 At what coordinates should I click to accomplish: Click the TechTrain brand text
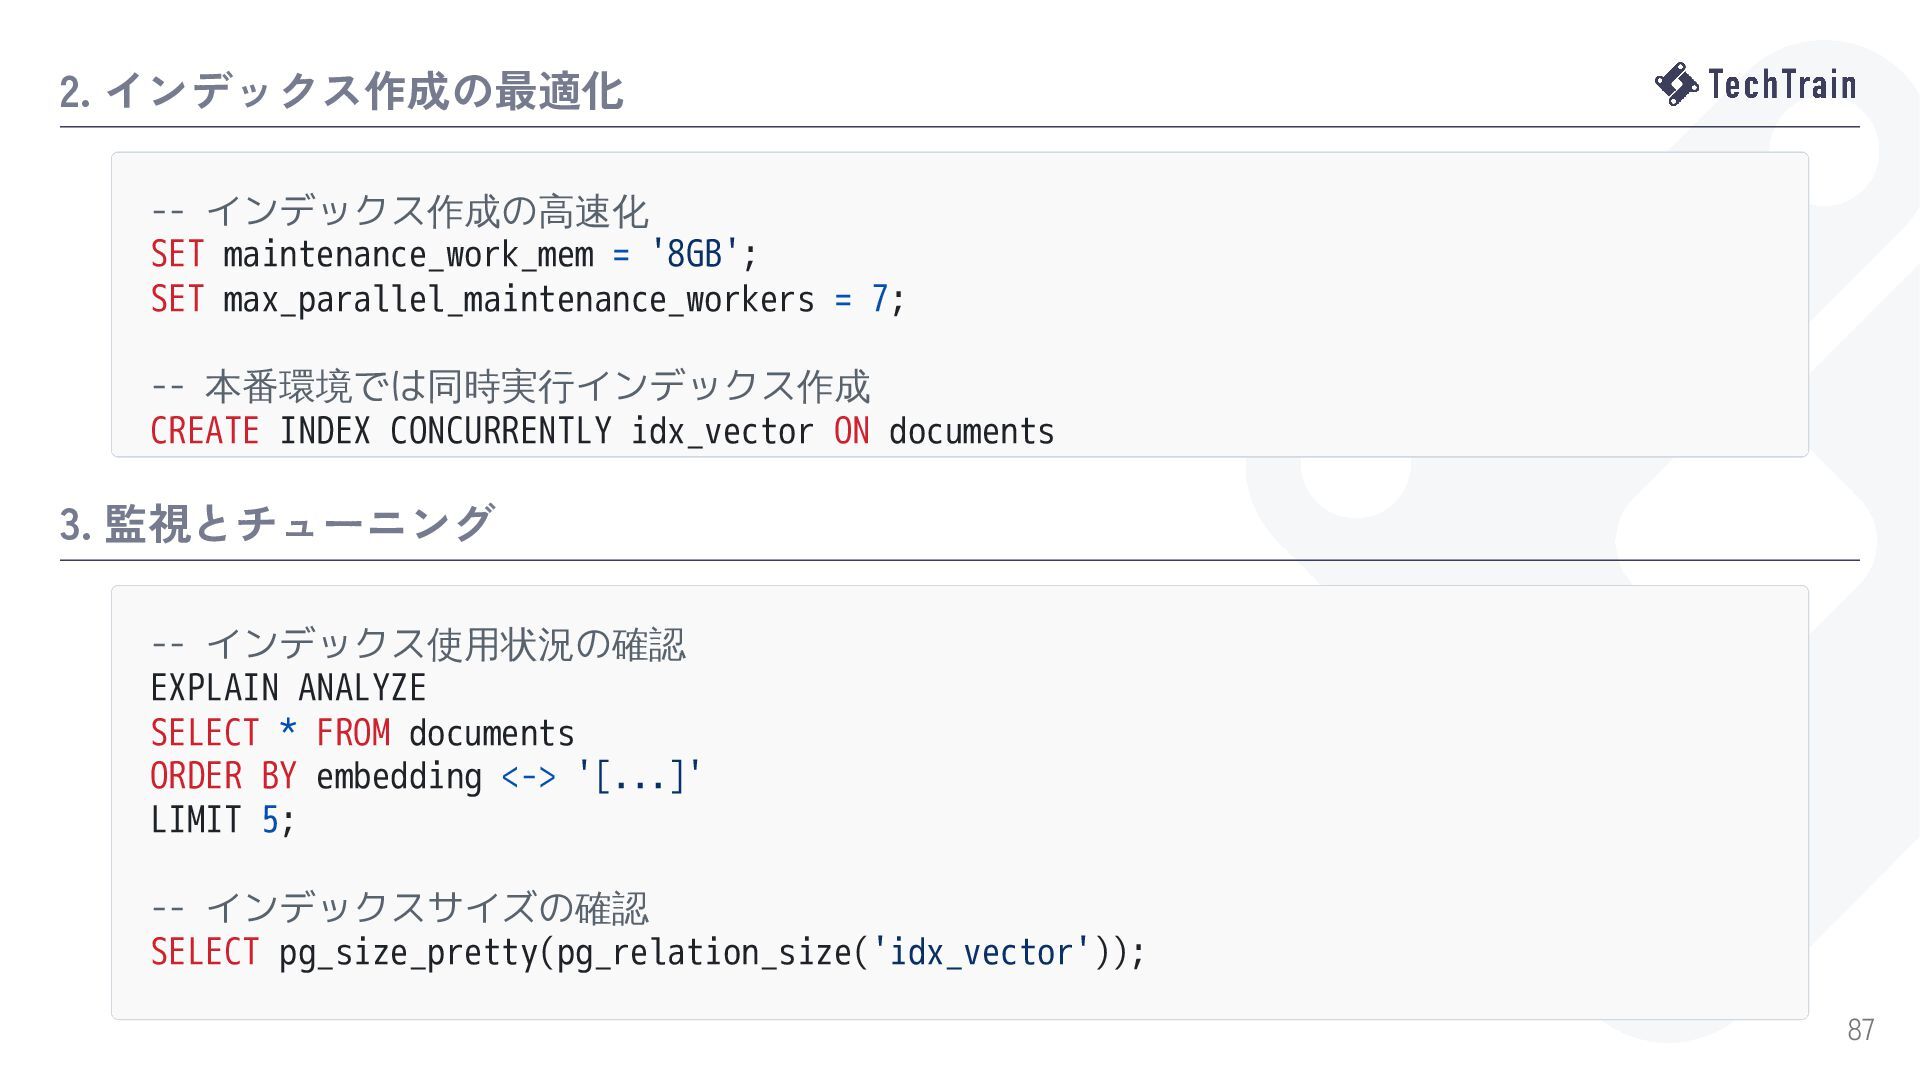(1782, 84)
